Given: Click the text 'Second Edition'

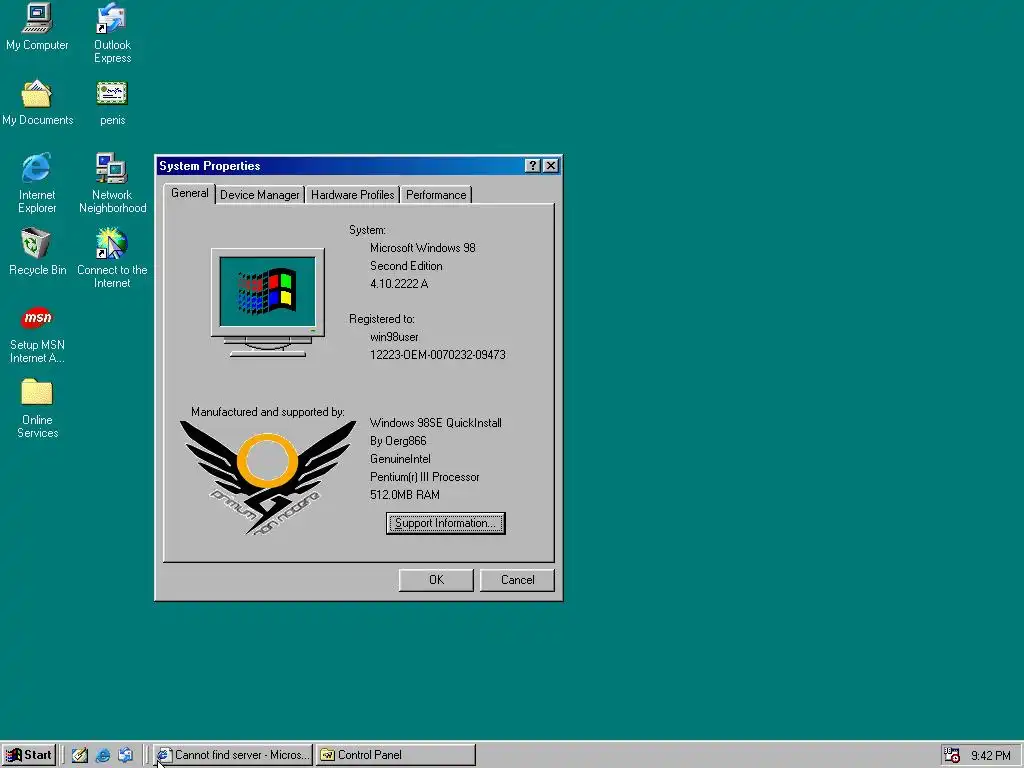Looking at the screenshot, I should tap(406, 266).
